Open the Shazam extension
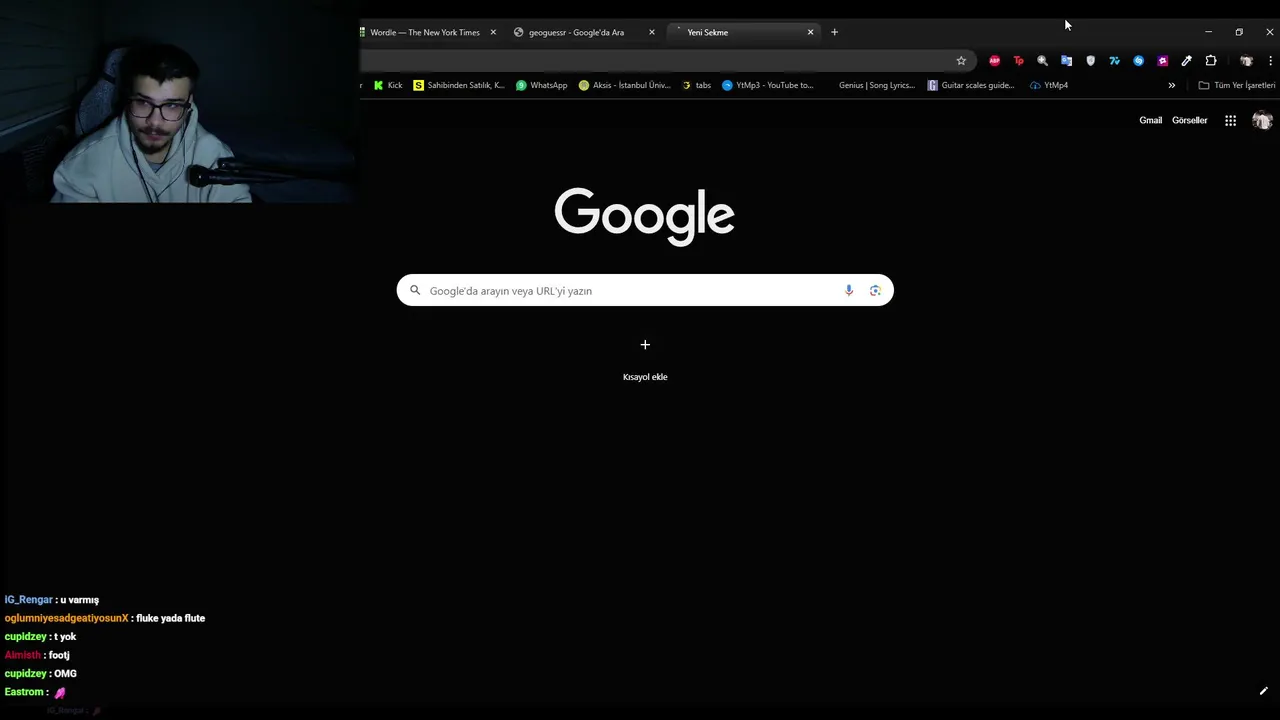The height and width of the screenshot is (720, 1280). click(x=1138, y=61)
